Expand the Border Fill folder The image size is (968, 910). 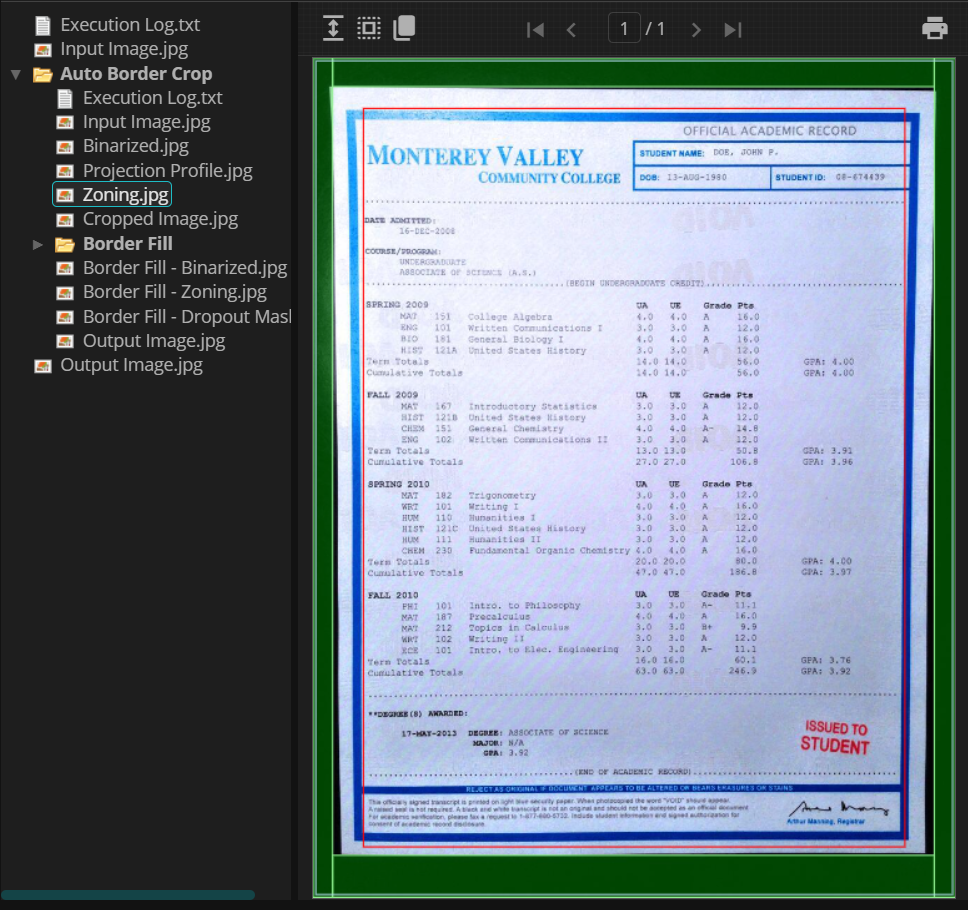click(x=38, y=244)
